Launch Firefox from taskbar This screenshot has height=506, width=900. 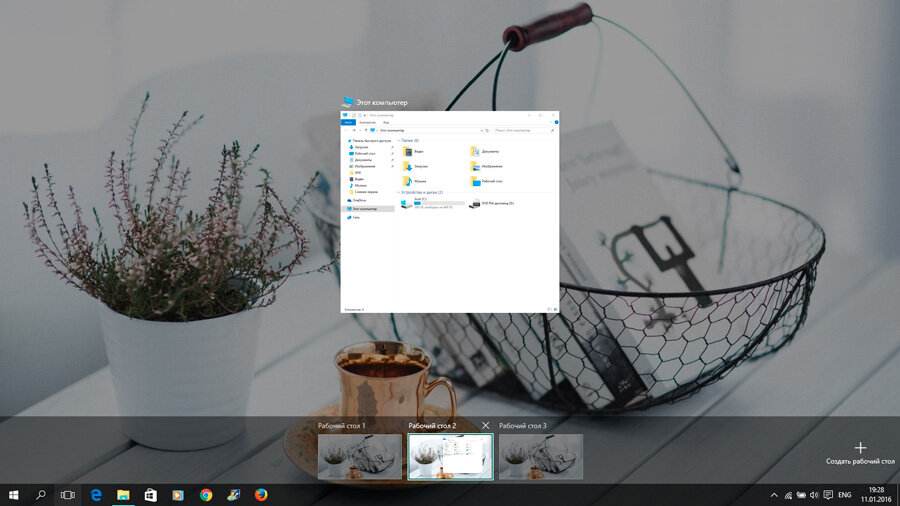261,495
